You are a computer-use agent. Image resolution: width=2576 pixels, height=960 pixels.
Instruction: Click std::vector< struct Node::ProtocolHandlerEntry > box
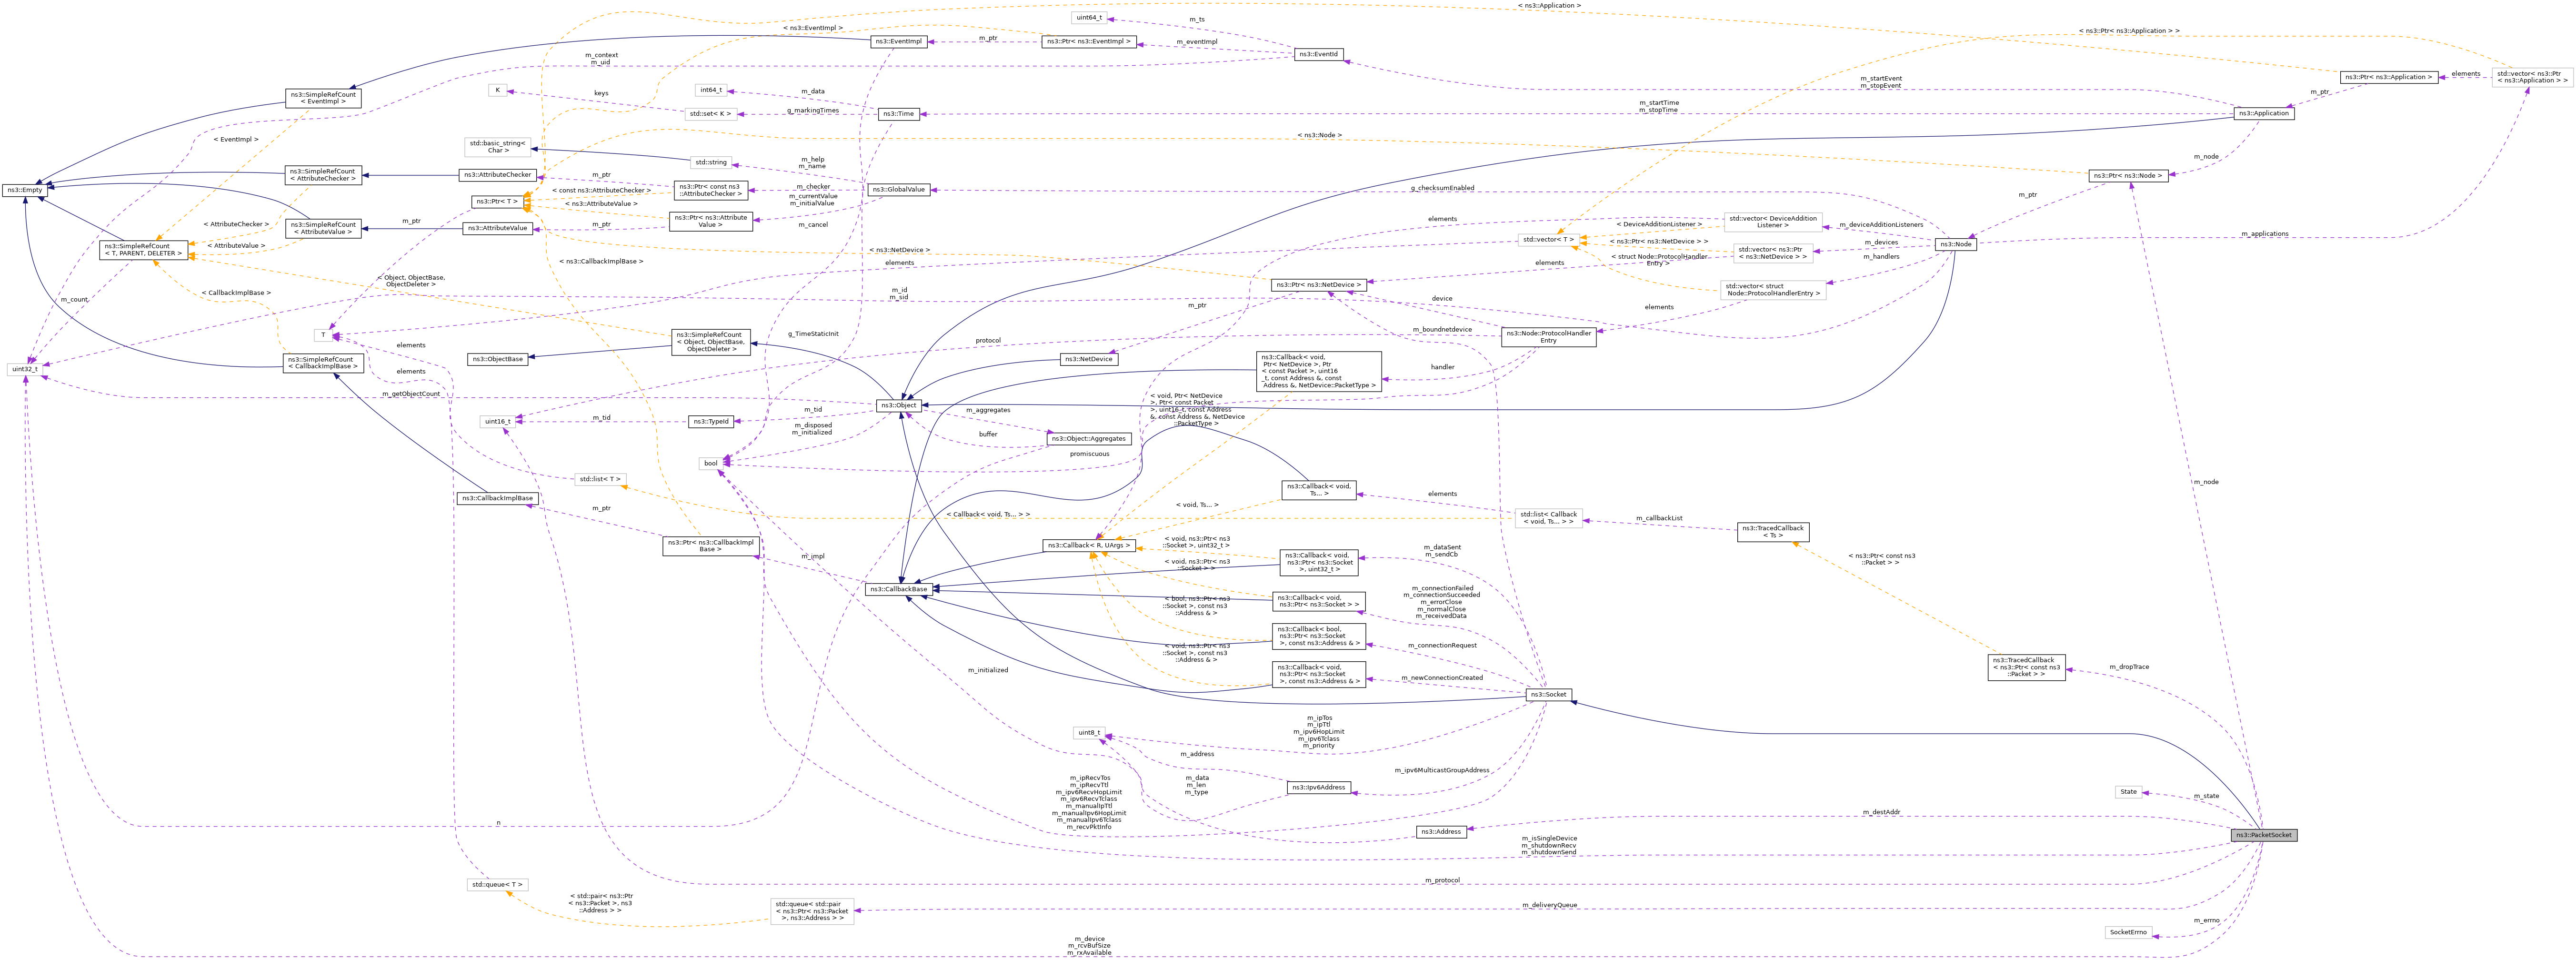coord(1772,290)
